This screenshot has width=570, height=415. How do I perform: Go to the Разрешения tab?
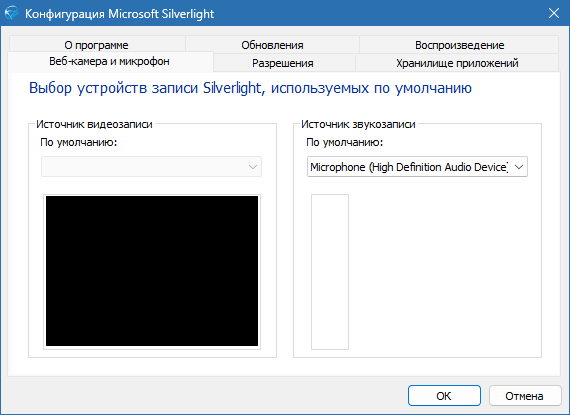click(283, 63)
